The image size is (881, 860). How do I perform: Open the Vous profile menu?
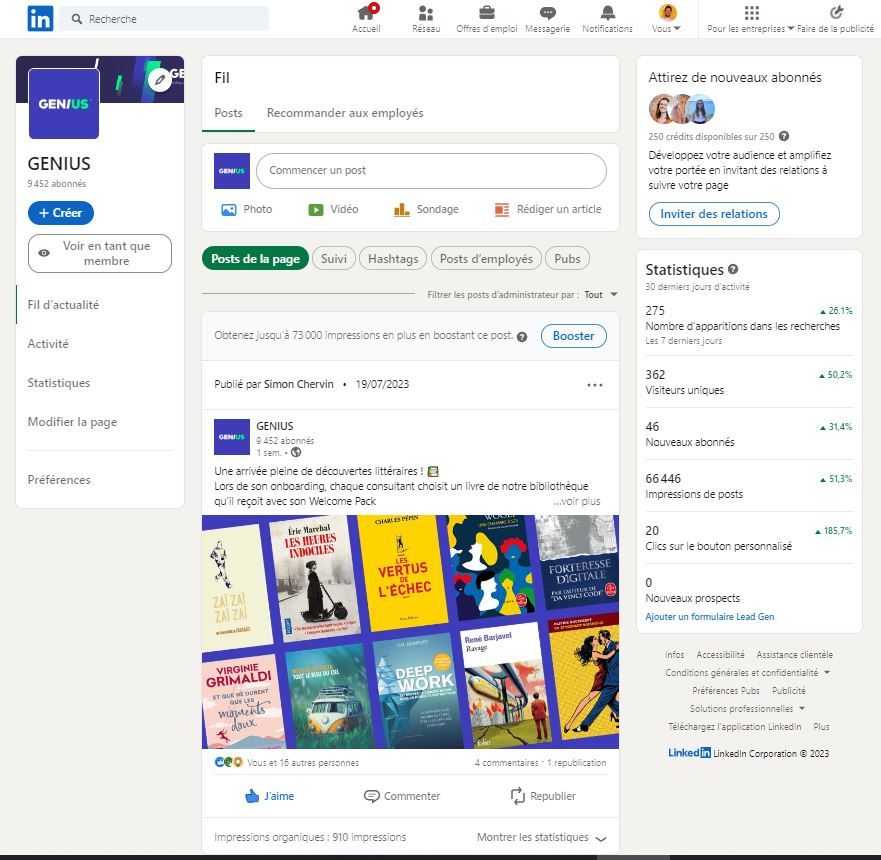click(666, 19)
